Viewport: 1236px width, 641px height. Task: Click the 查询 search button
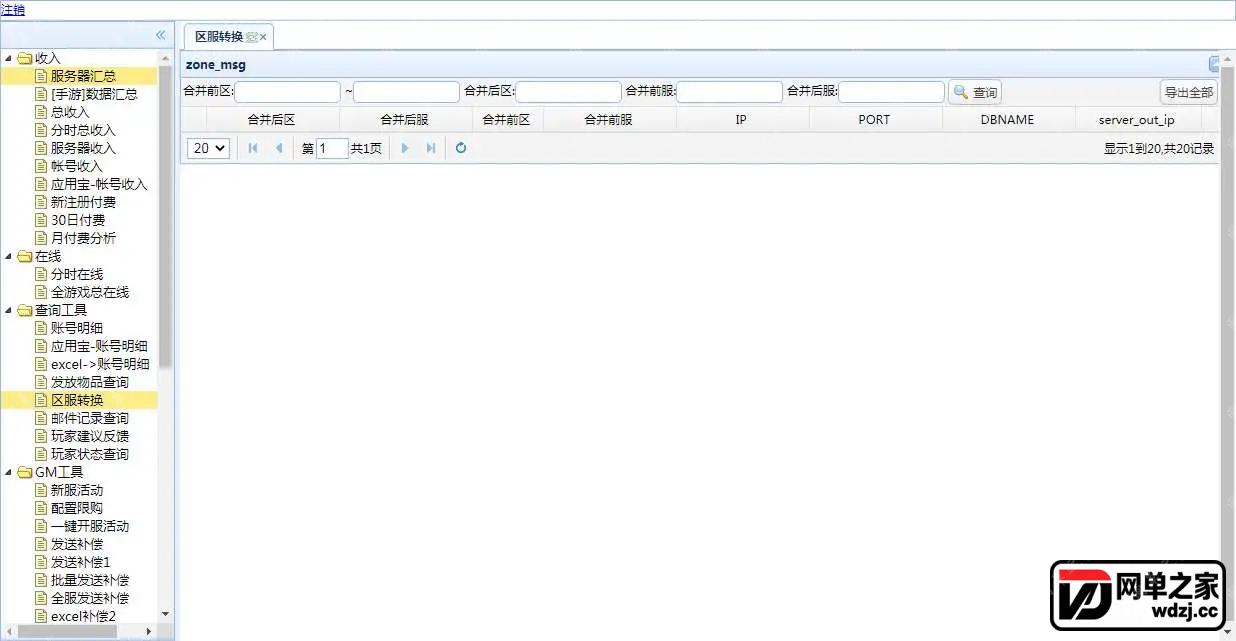tap(975, 92)
